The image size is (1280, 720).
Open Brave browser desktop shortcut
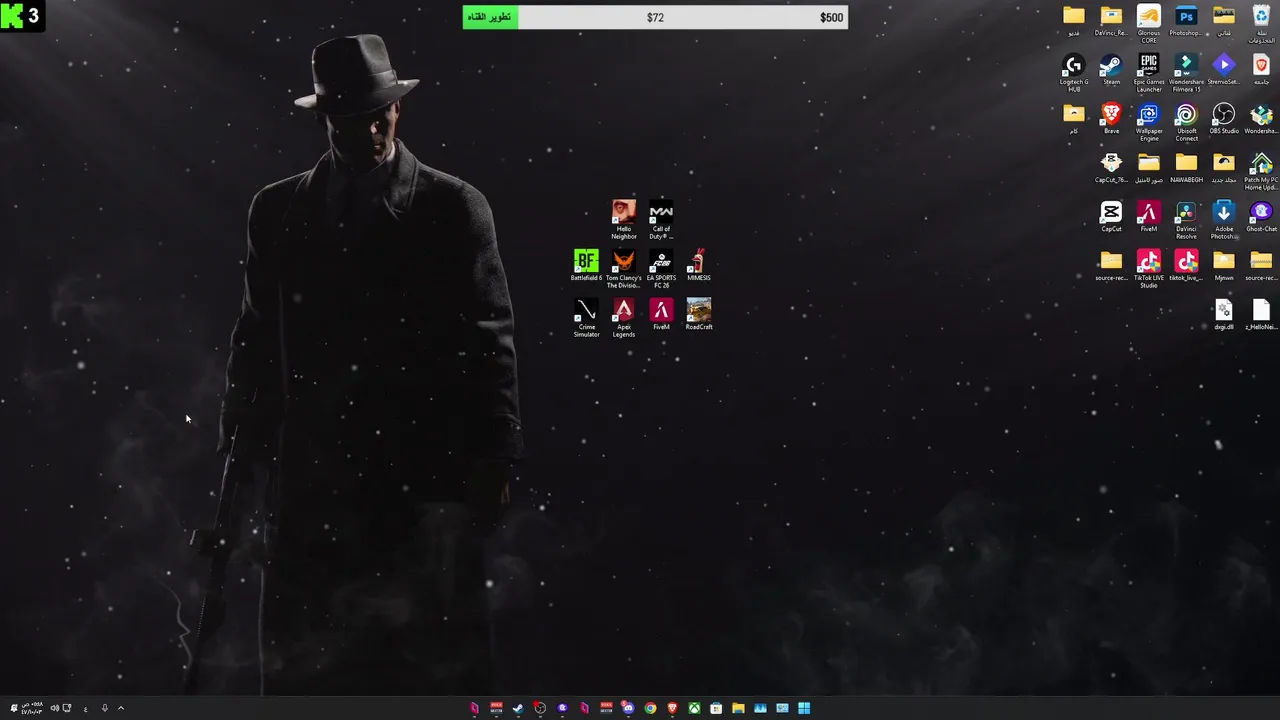pyautogui.click(x=1111, y=118)
